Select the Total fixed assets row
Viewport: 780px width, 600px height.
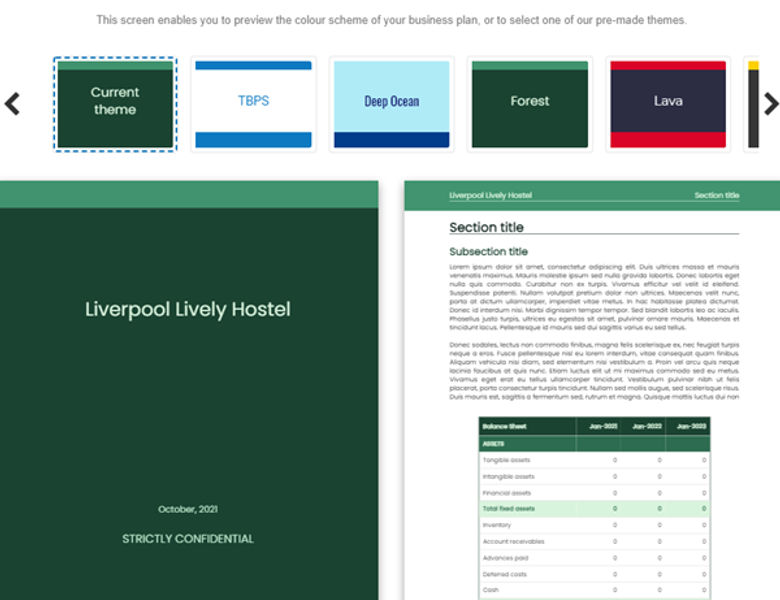(x=593, y=509)
